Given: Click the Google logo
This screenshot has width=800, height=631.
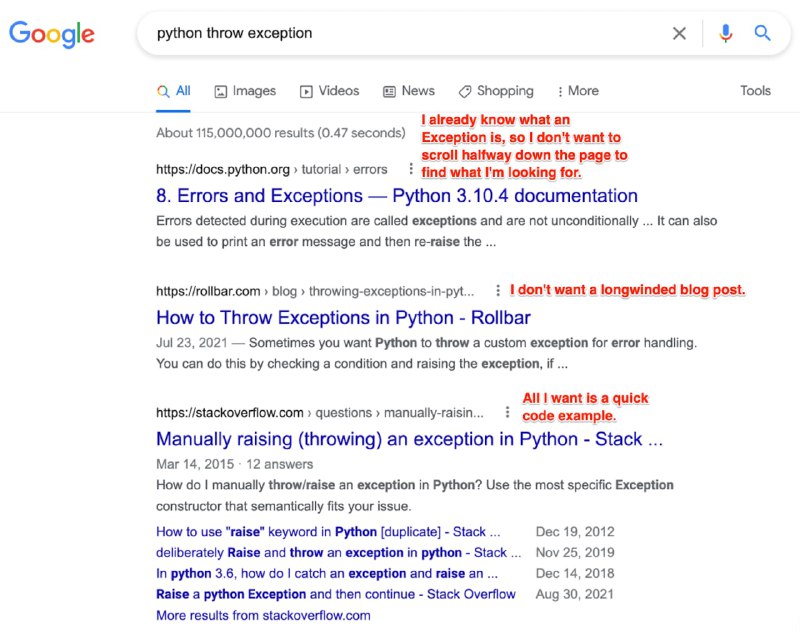Looking at the screenshot, I should click(52, 34).
